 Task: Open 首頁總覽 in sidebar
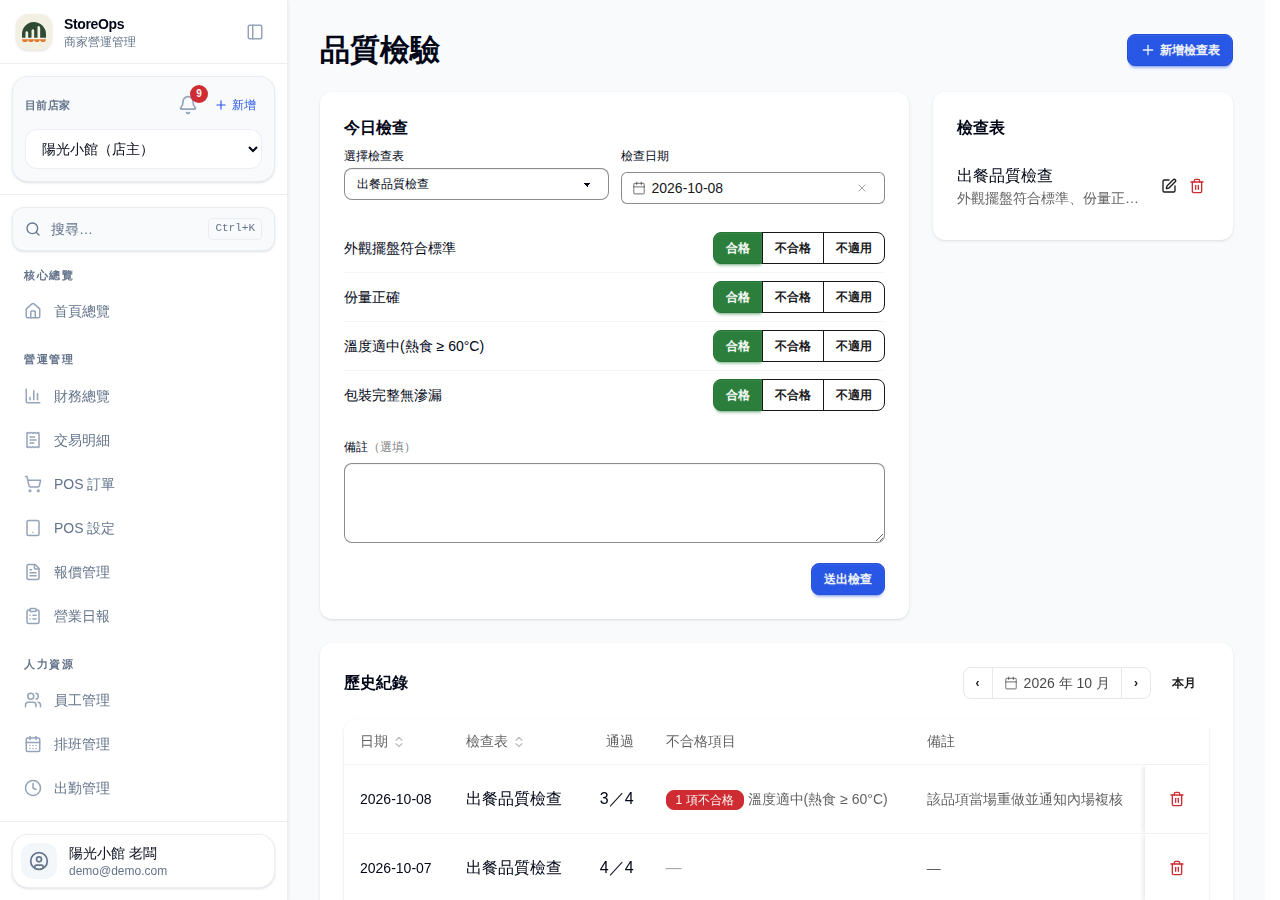[143, 311]
